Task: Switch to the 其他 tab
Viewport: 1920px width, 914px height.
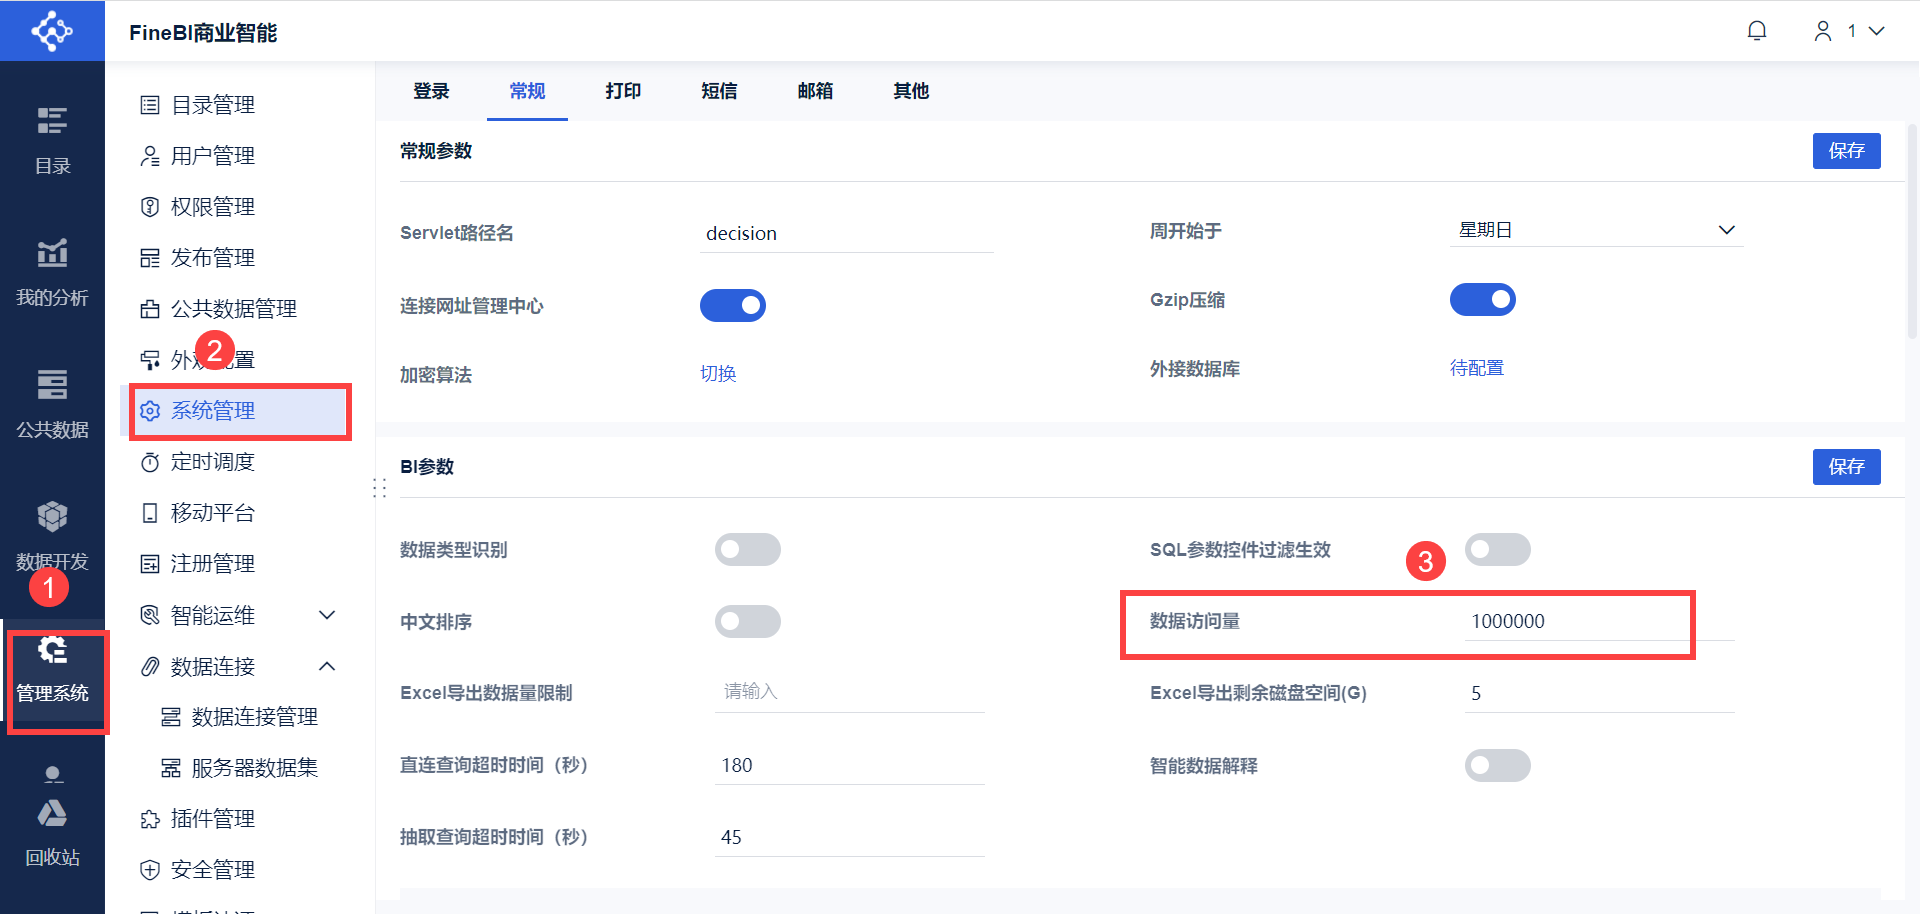Action: coord(911,91)
